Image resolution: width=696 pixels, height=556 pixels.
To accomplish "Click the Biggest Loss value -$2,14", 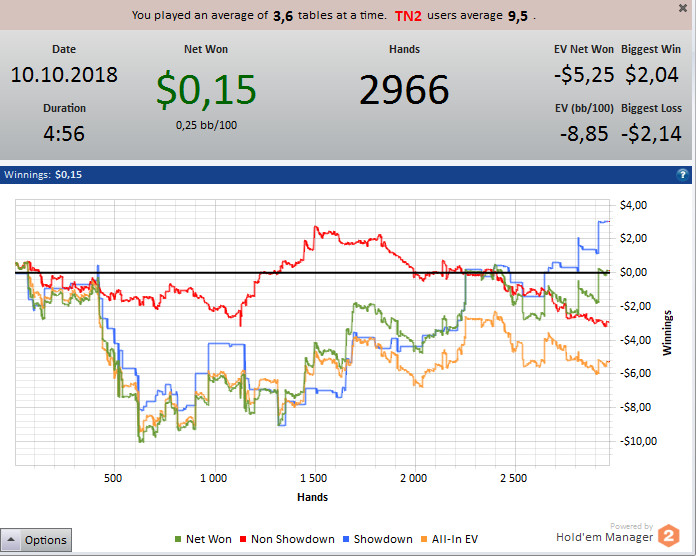I will 651,134.
